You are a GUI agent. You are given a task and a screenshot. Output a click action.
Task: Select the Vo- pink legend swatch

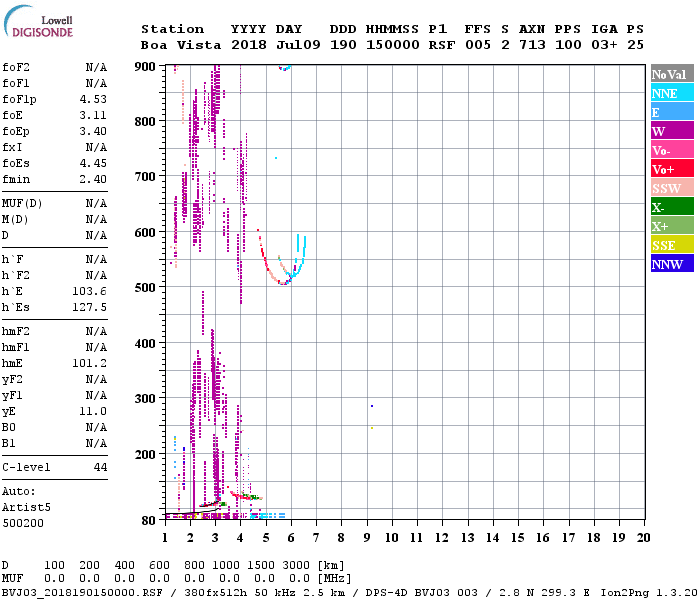click(672, 150)
